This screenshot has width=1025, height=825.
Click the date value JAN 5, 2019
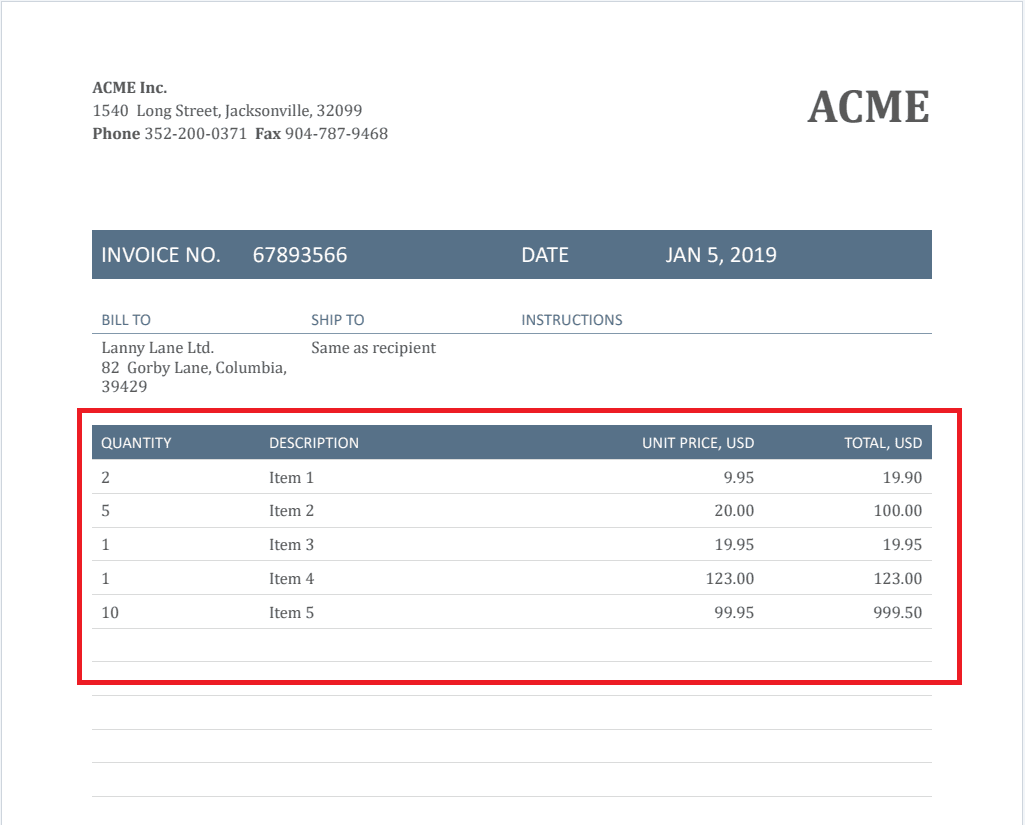[720, 255]
